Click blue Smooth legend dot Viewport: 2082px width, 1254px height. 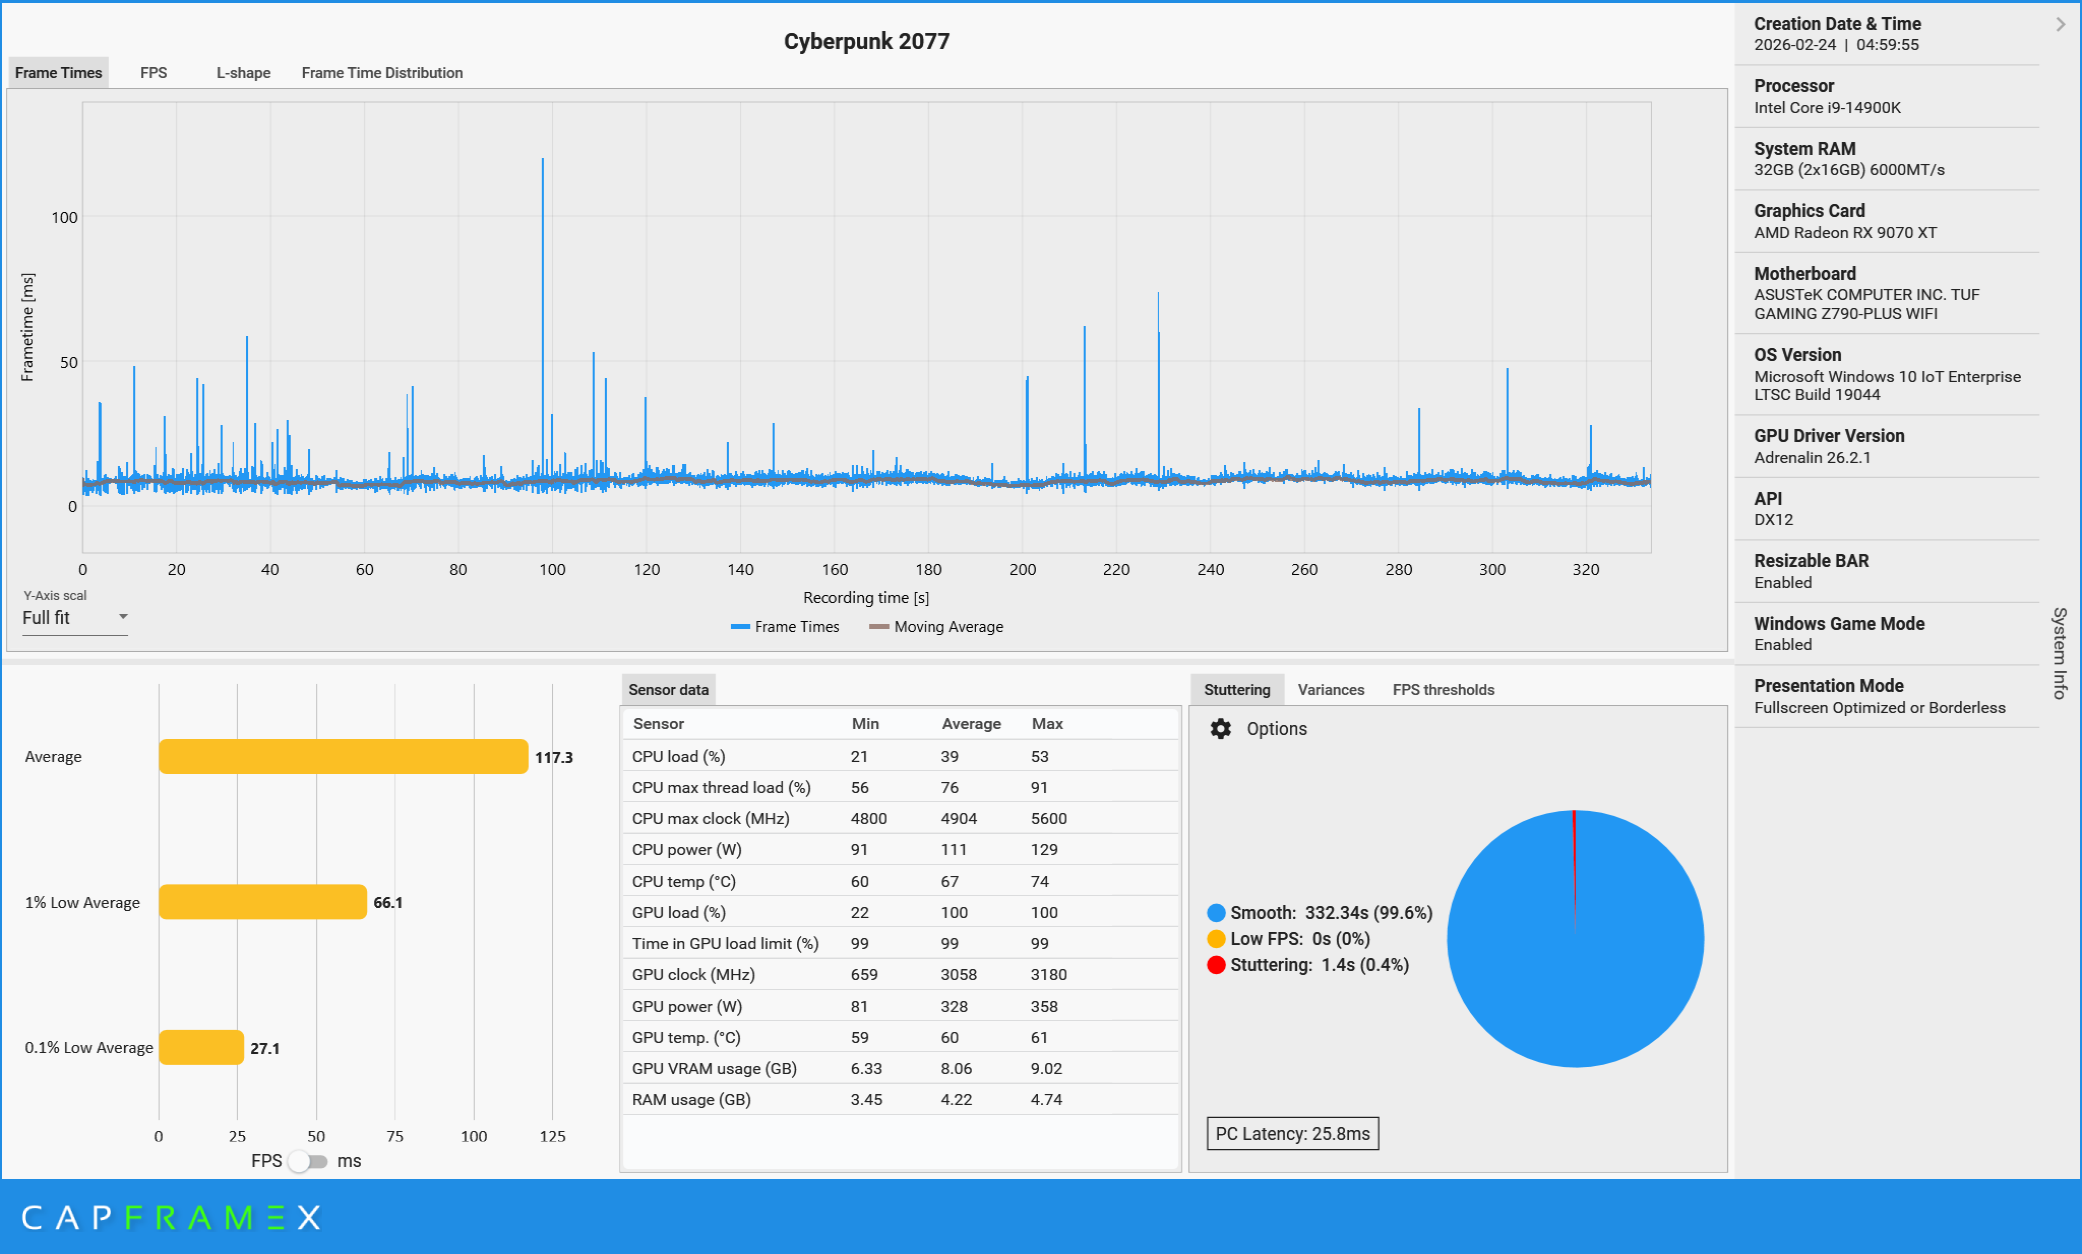1216,912
